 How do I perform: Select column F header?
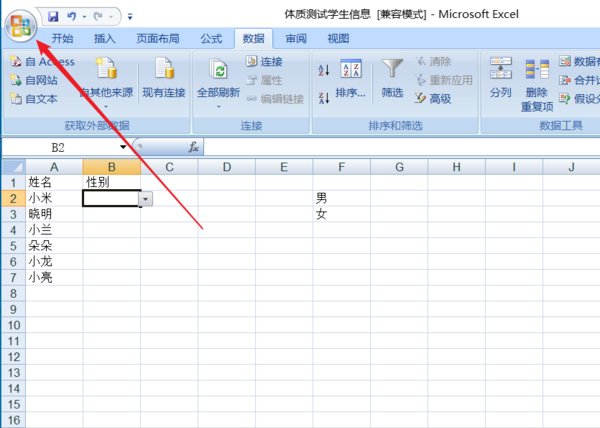coord(342,167)
